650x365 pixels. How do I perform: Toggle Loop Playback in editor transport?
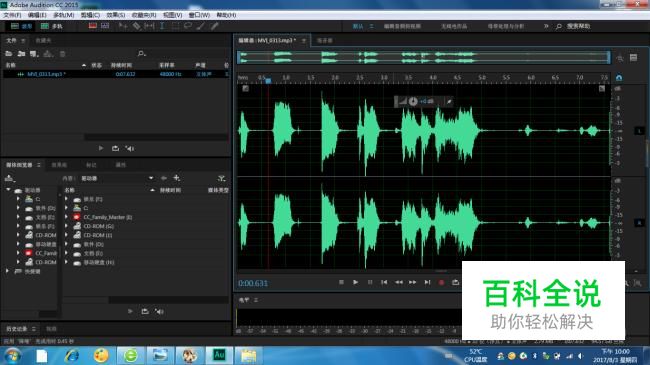pyautogui.click(x=455, y=282)
